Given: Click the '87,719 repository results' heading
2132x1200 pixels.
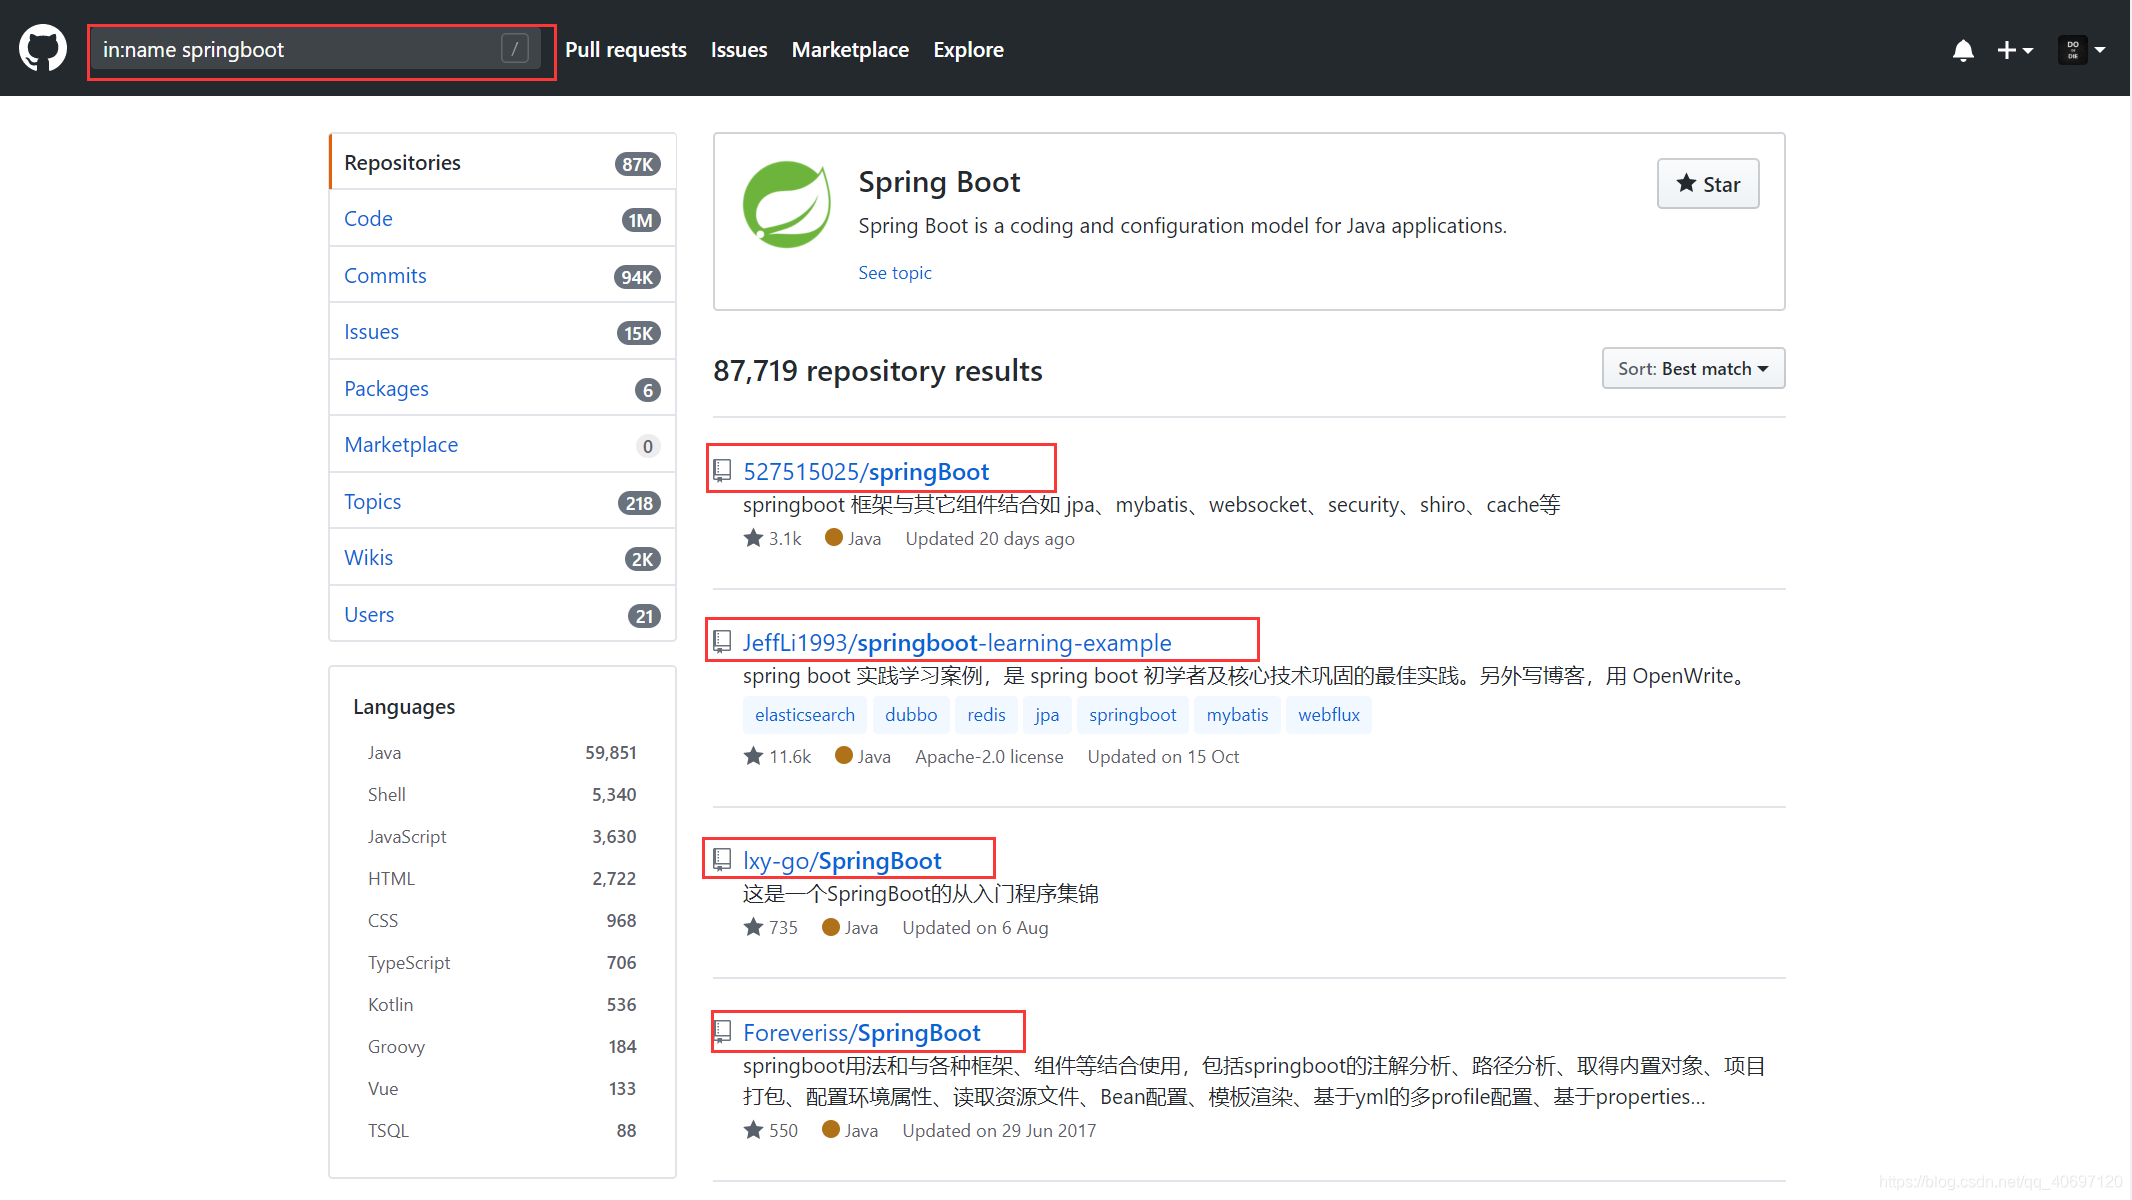Looking at the screenshot, I should pos(877,371).
